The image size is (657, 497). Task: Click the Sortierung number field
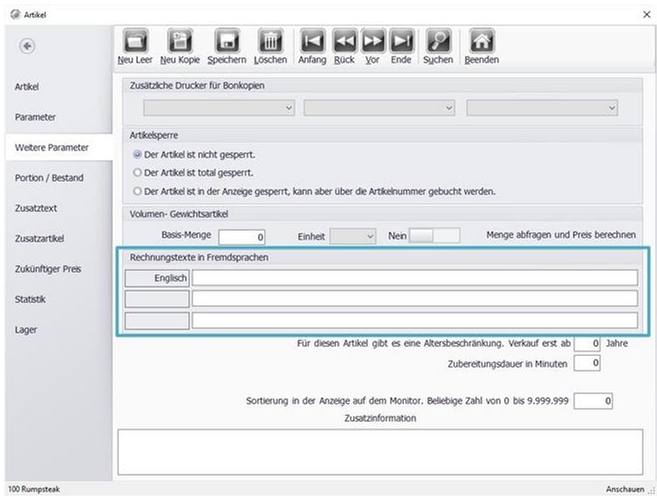point(593,401)
